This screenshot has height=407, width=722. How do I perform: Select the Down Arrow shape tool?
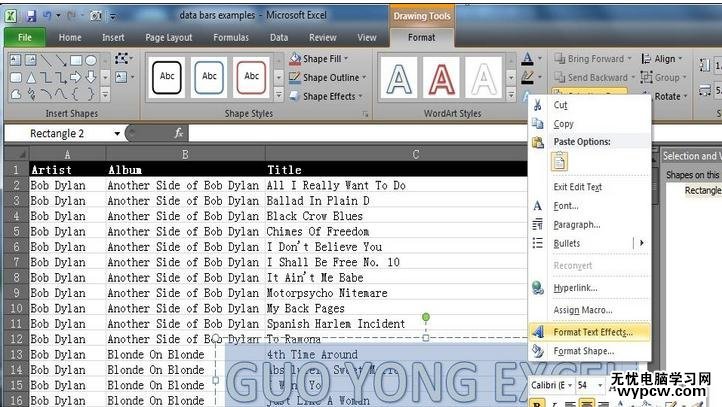click(x=91, y=77)
